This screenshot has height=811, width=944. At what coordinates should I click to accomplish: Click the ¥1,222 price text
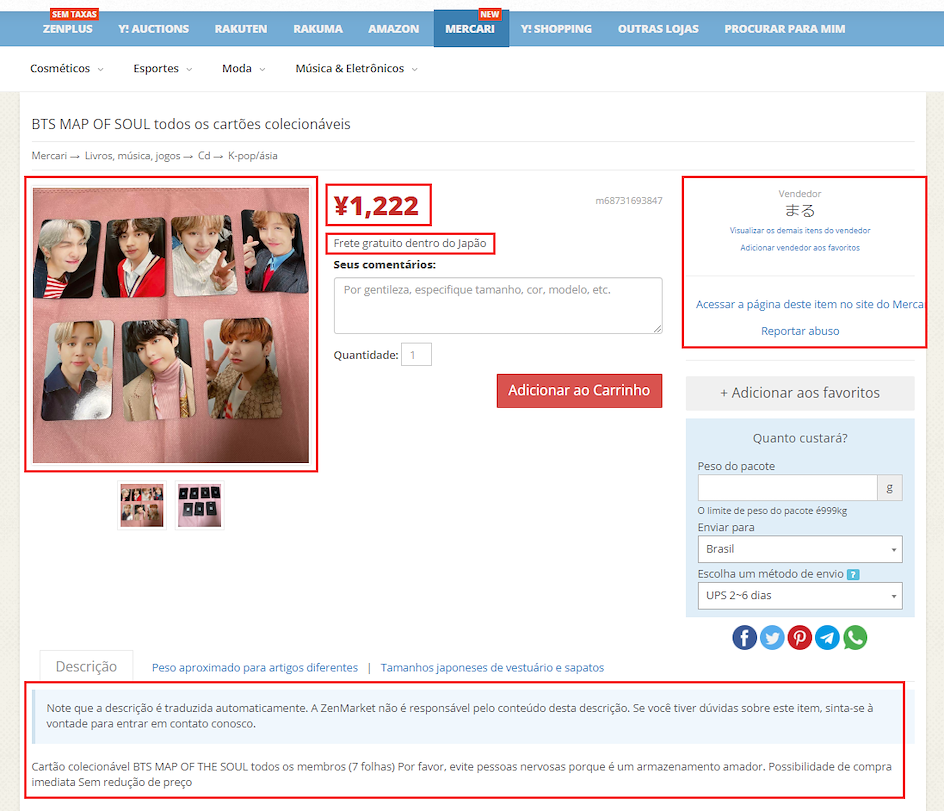[x=377, y=206]
